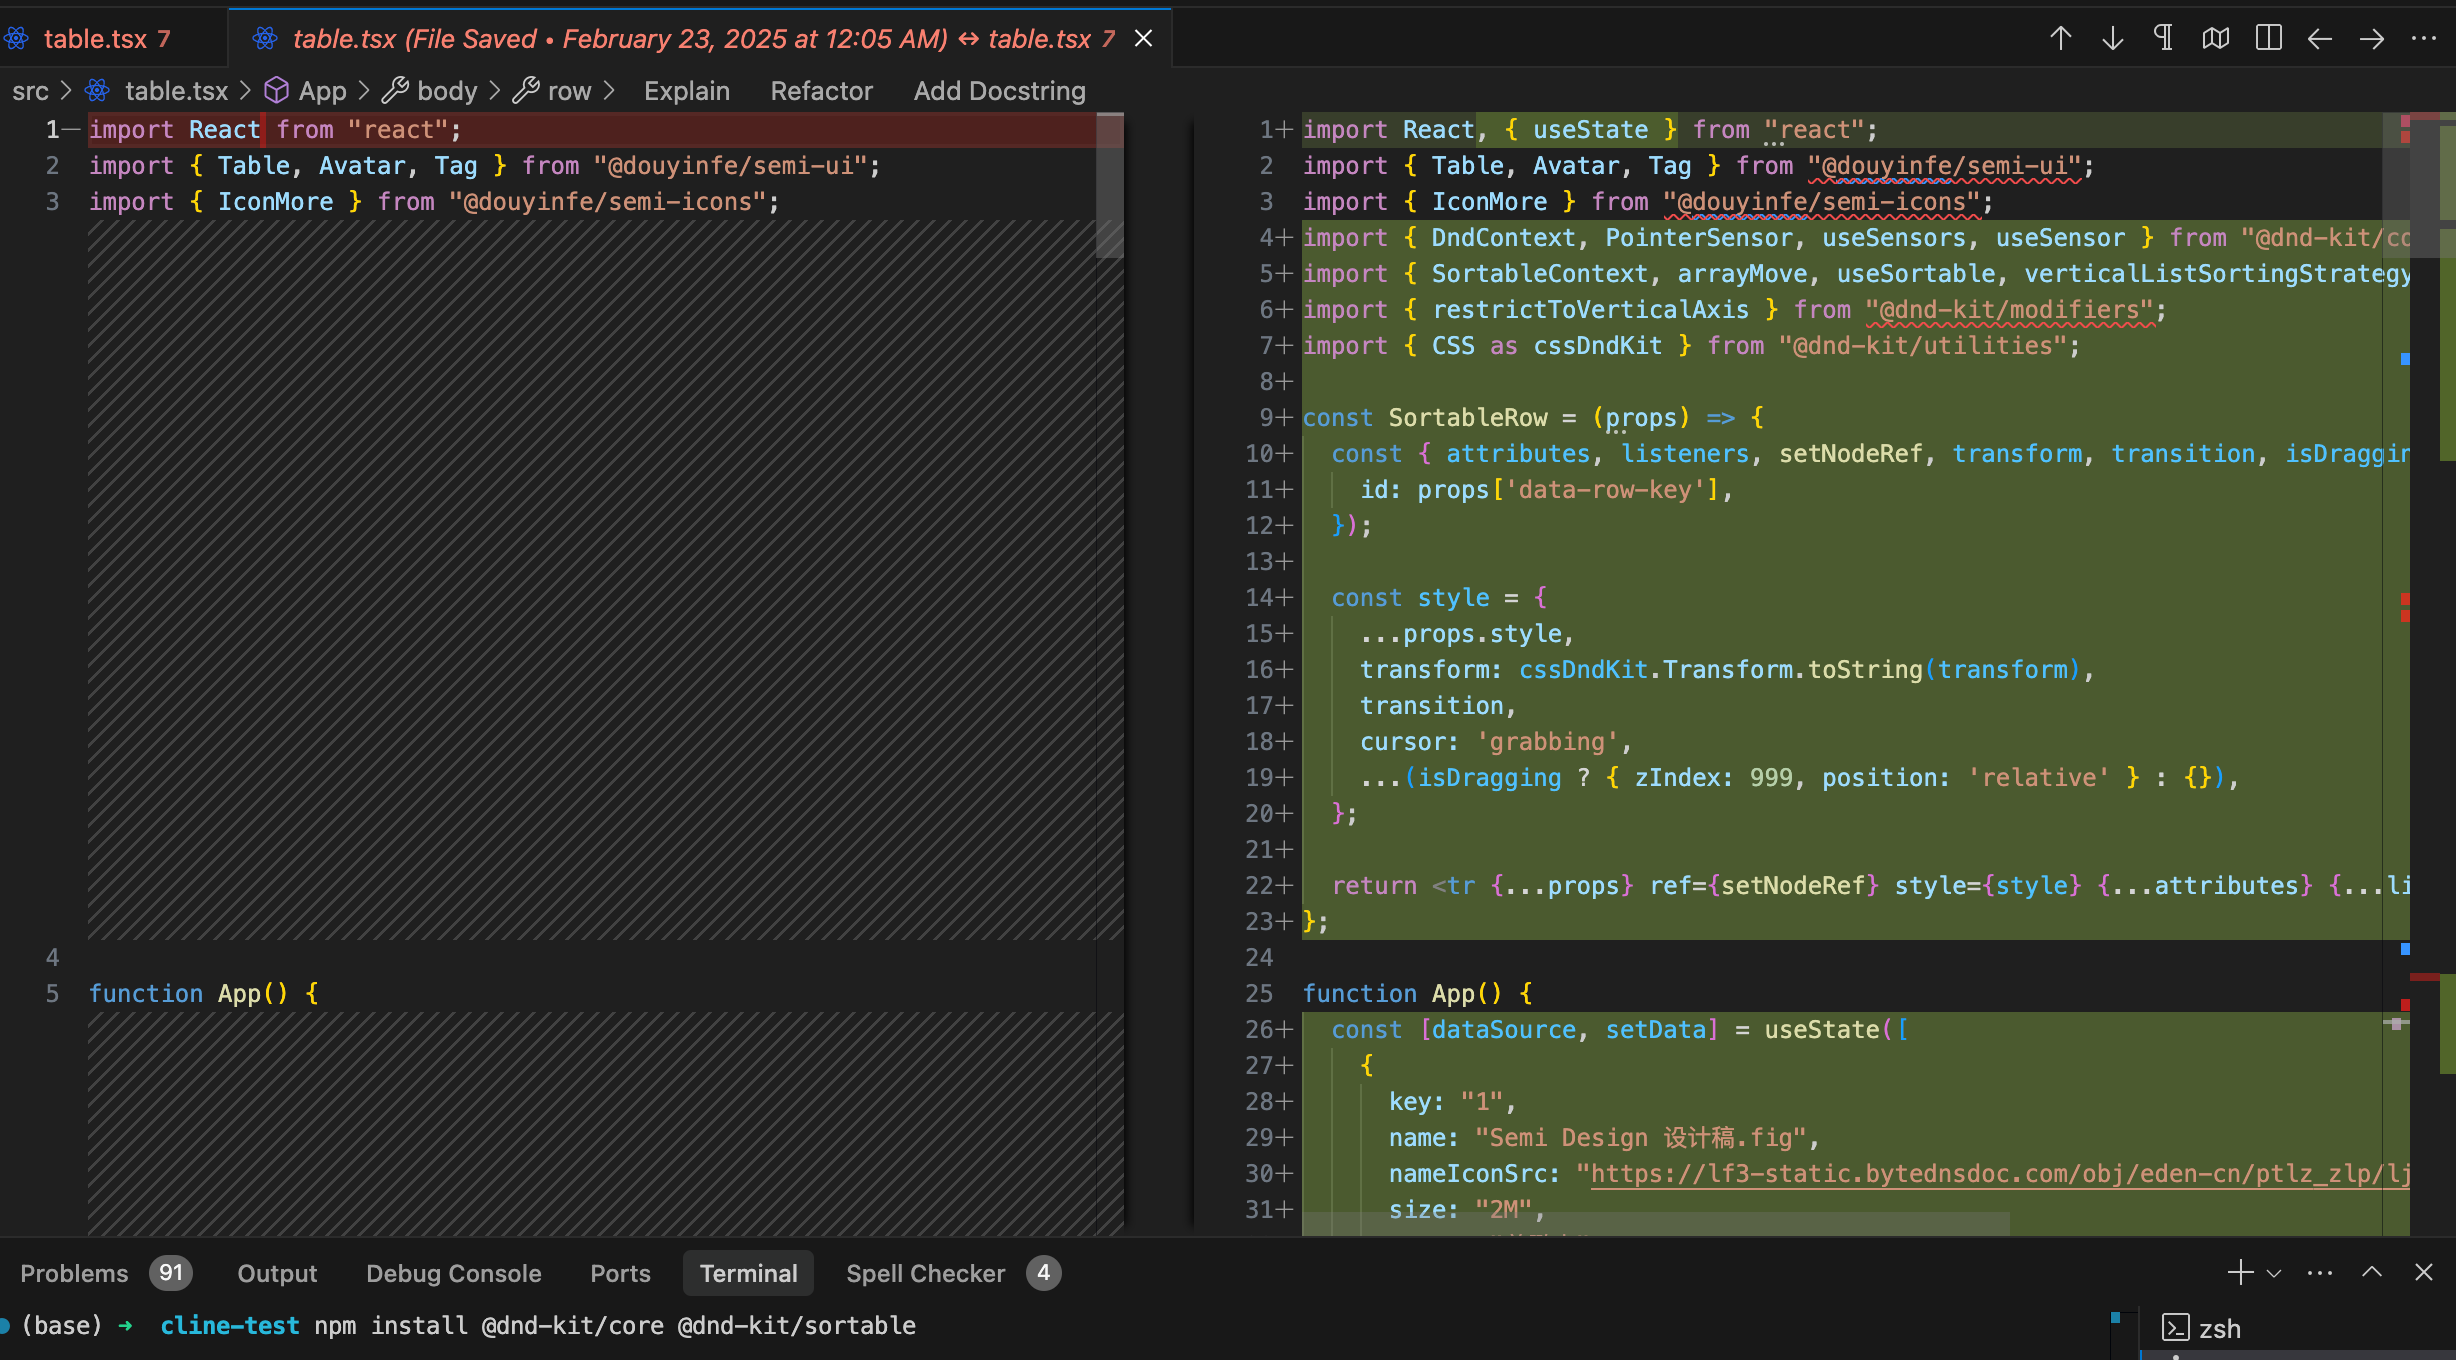Click Explain in breadcrumb bar

pyautogui.click(x=686, y=91)
